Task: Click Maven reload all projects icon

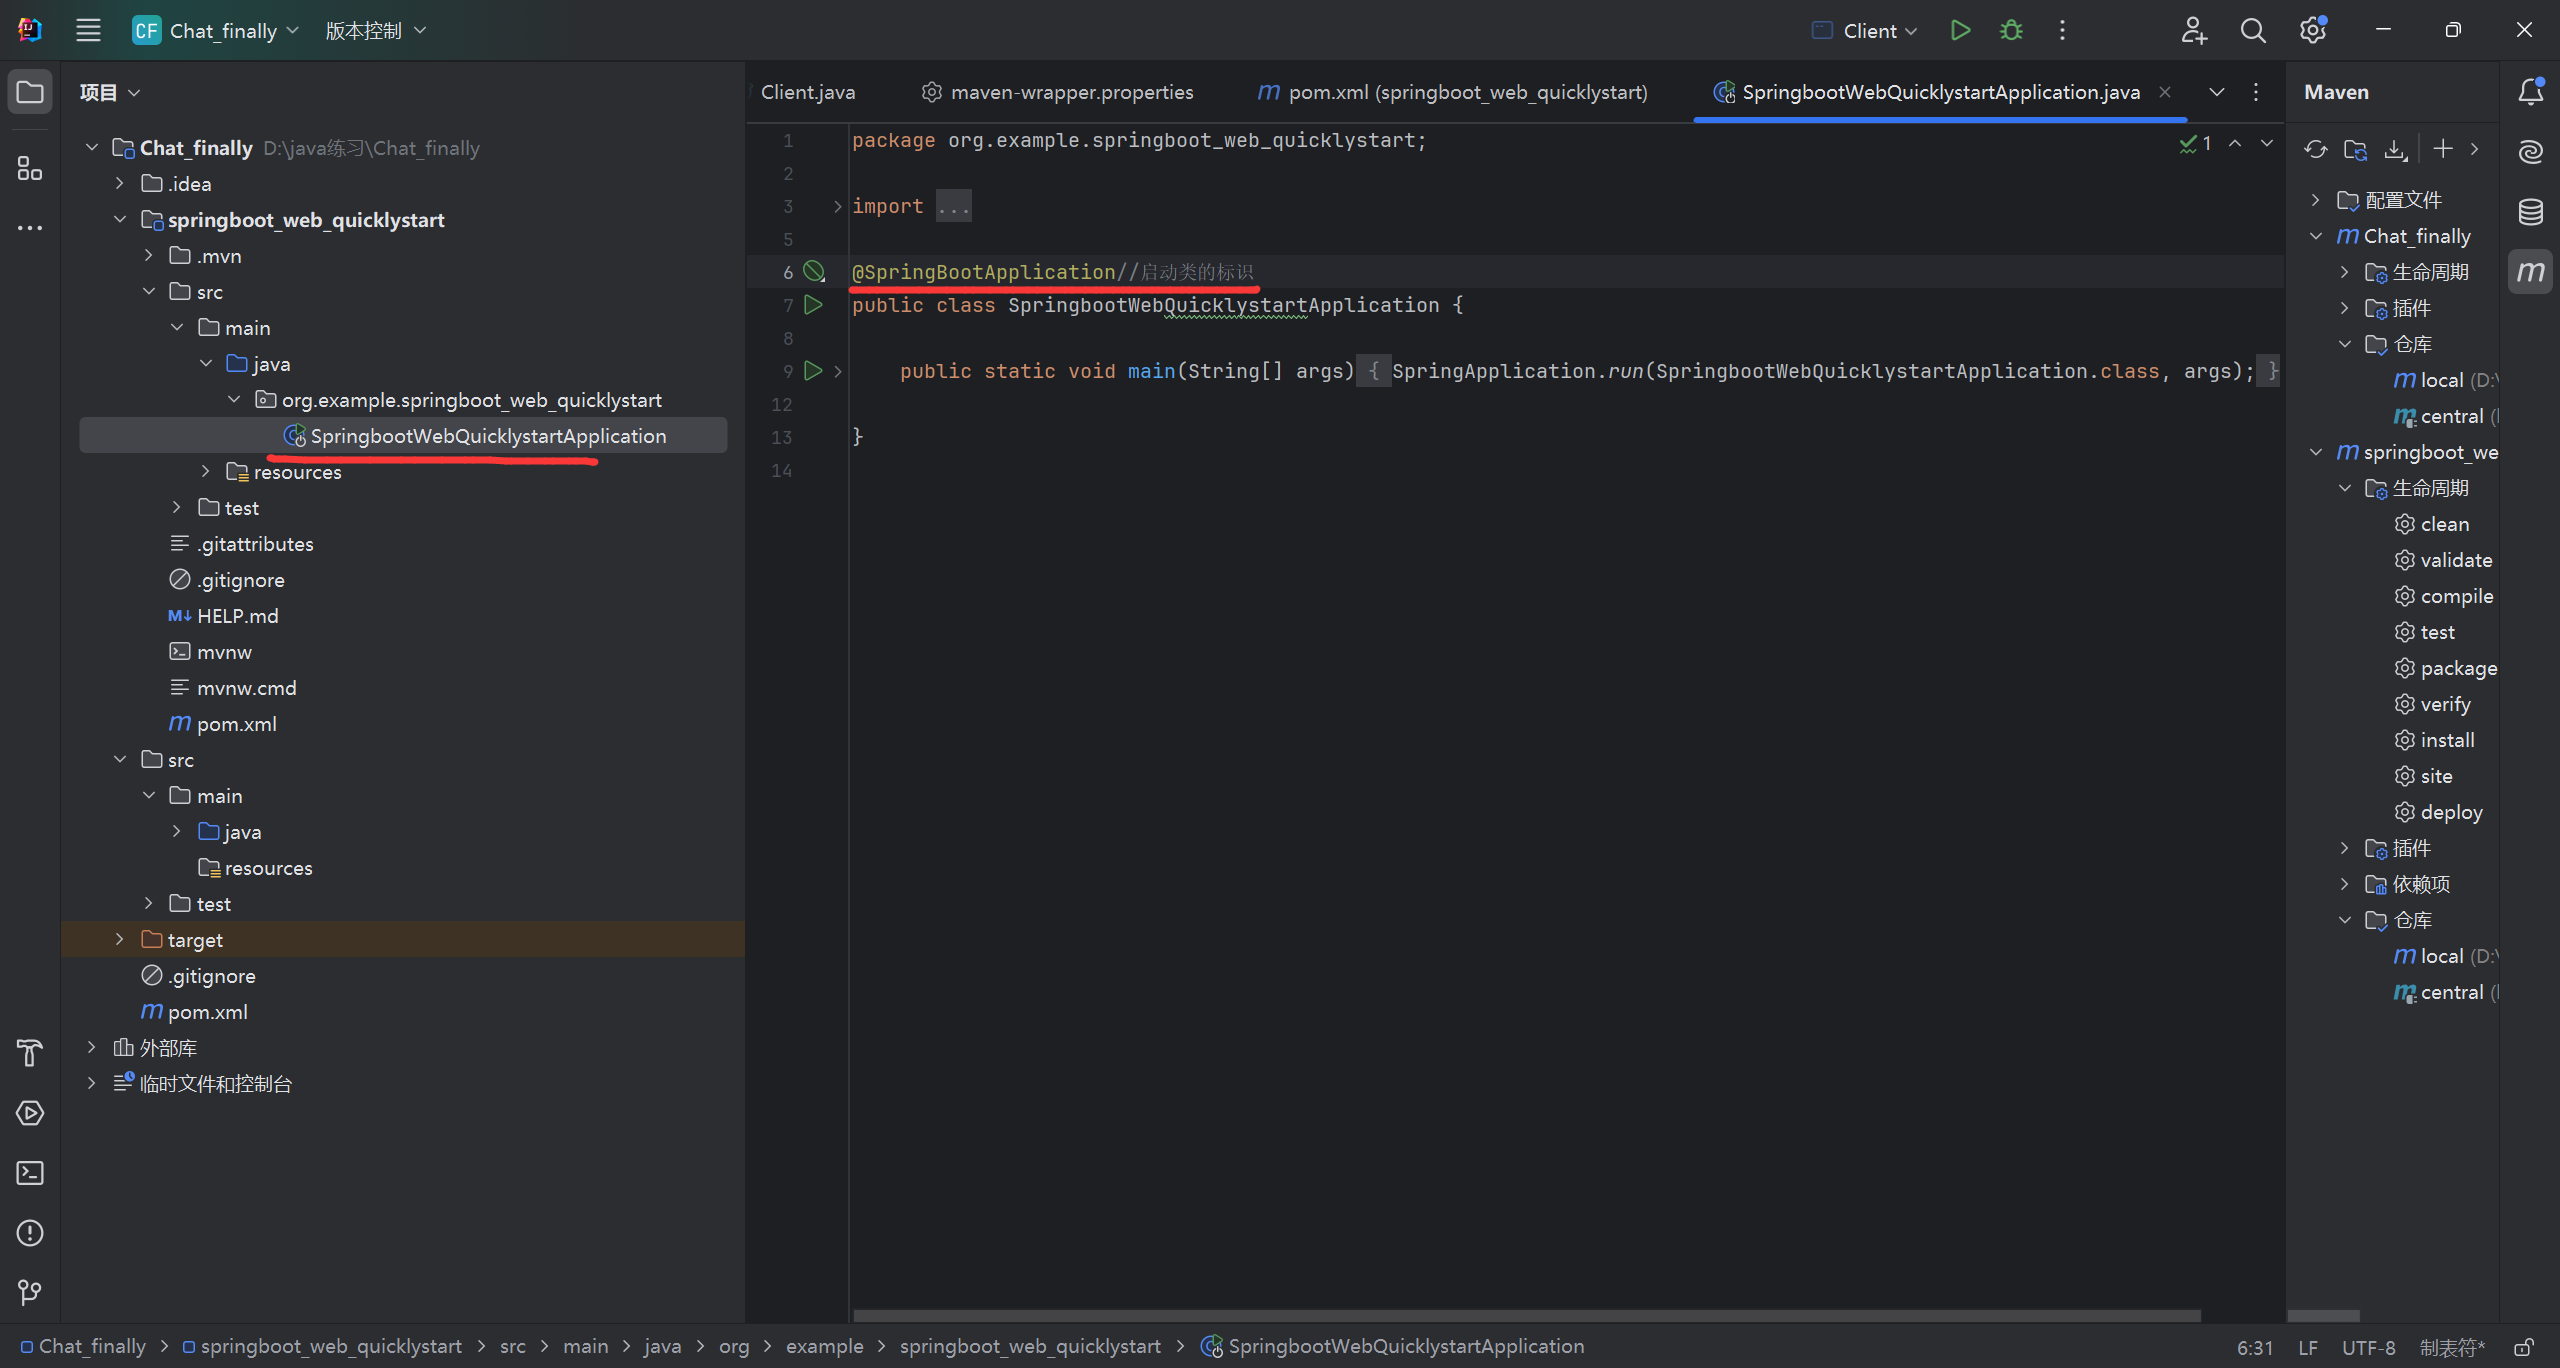Action: [x=2315, y=149]
